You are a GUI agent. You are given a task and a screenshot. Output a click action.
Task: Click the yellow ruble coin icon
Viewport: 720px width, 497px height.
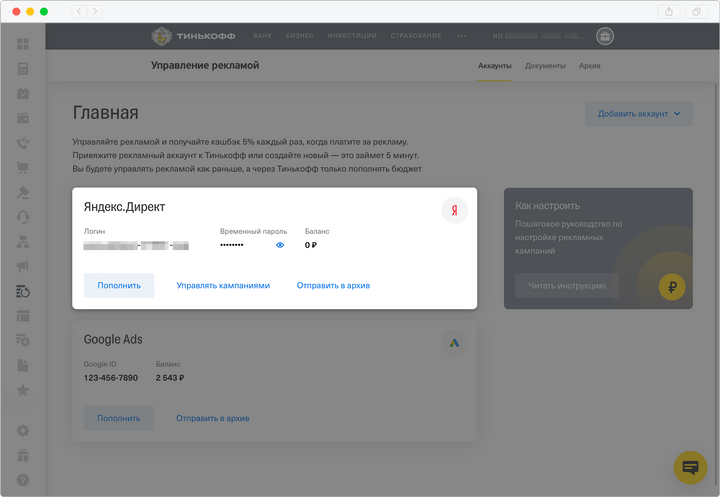tap(672, 287)
